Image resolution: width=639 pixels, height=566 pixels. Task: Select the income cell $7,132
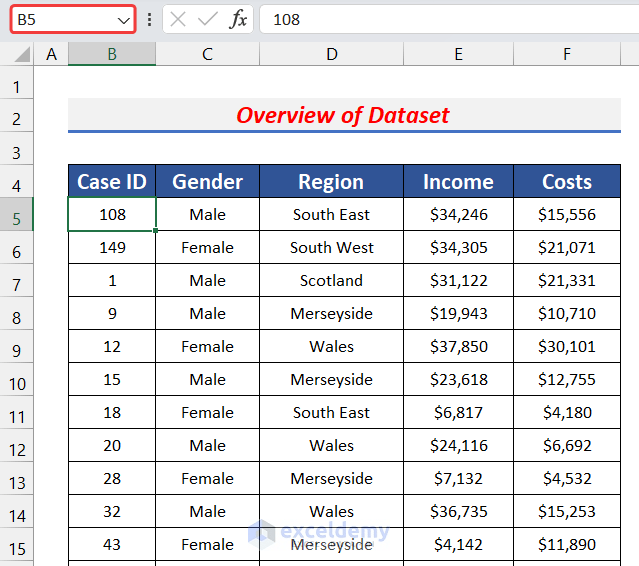click(x=458, y=478)
